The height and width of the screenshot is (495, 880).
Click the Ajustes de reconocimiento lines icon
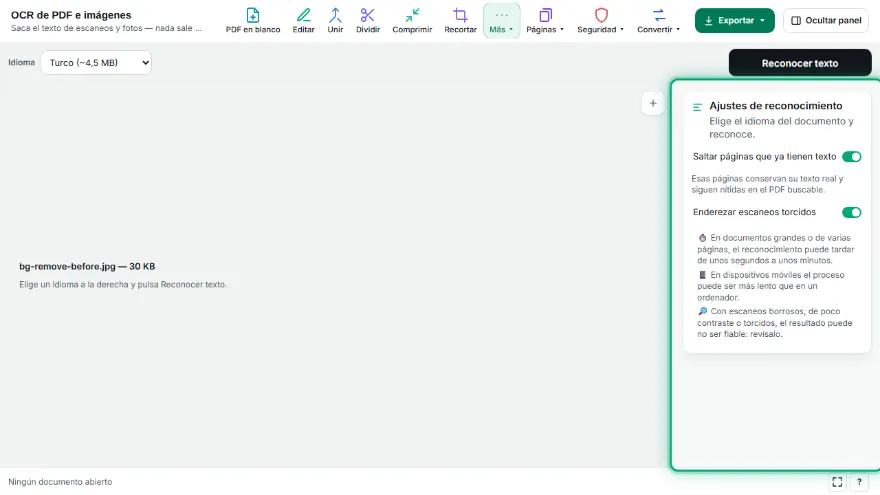click(697, 107)
